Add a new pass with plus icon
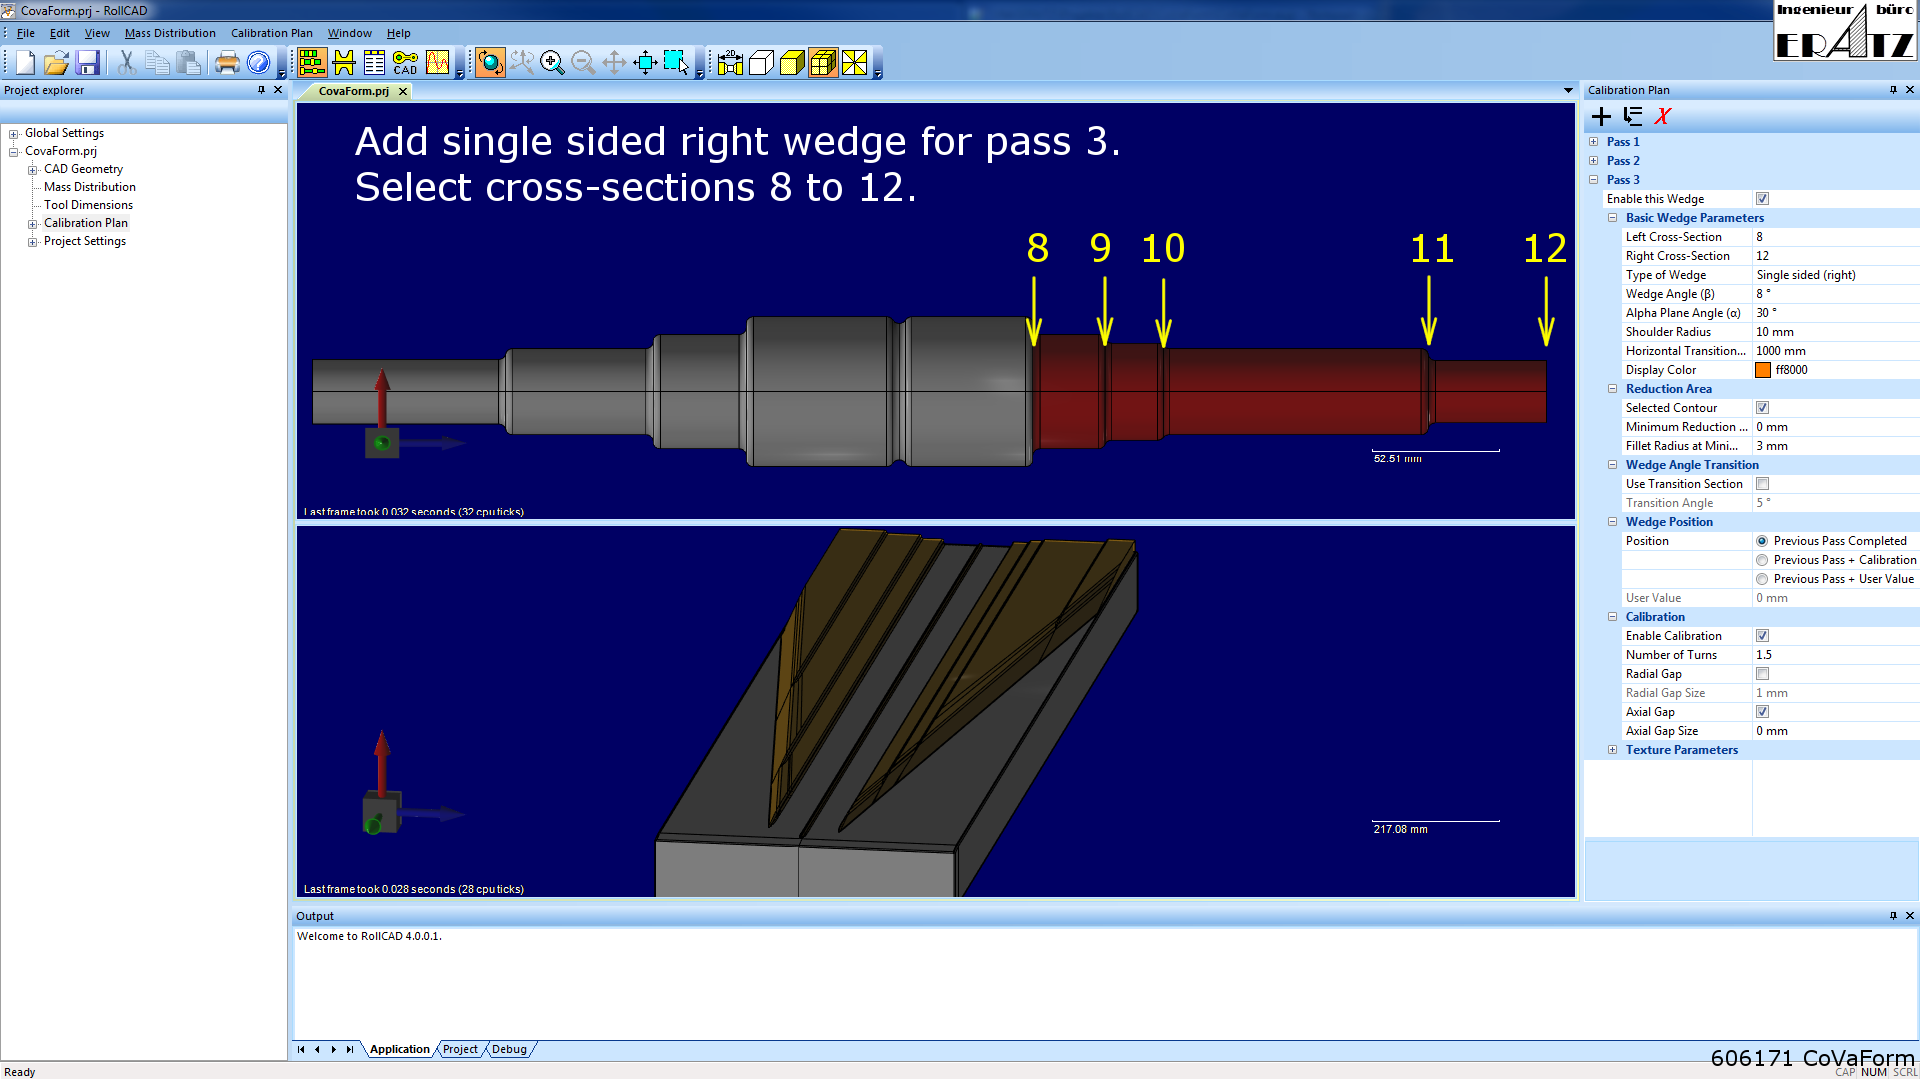The height and width of the screenshot is (1080, 1920). (x=1601, y=116)
